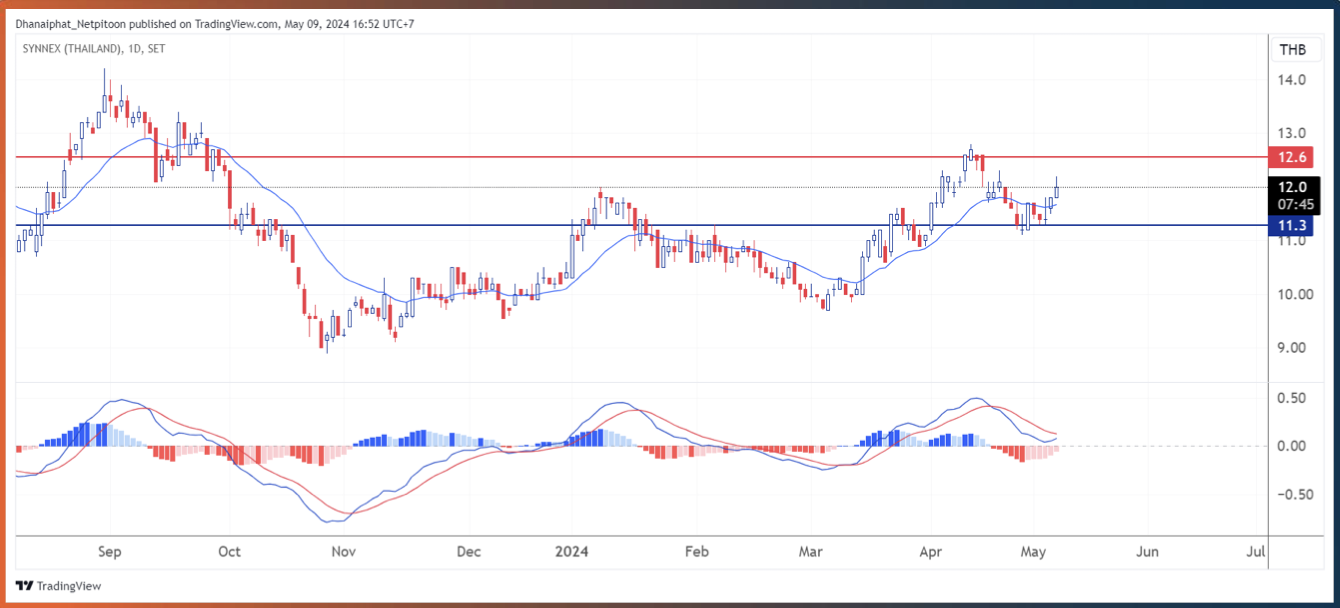Click the THB currency label
This screenshot has height=608, width=1340.
tap(1292, 50)
